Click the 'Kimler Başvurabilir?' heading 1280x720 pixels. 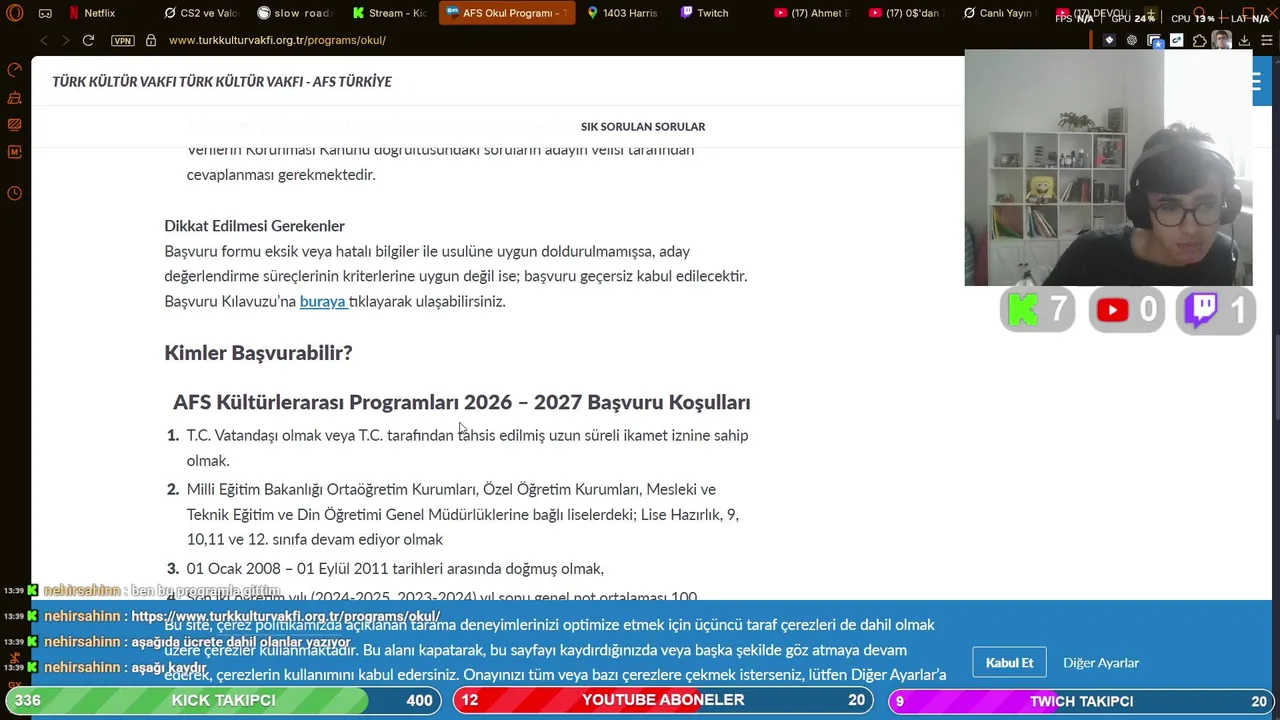[258, 353]
